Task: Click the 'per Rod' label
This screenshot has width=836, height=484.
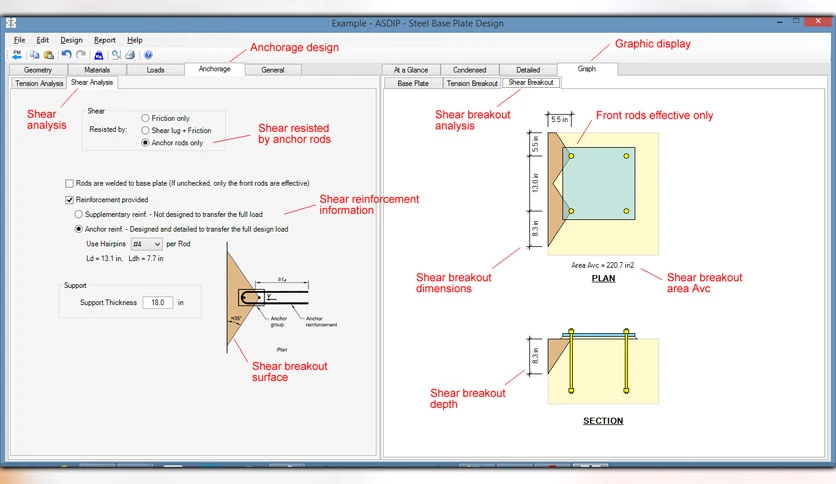Action: 178,244
